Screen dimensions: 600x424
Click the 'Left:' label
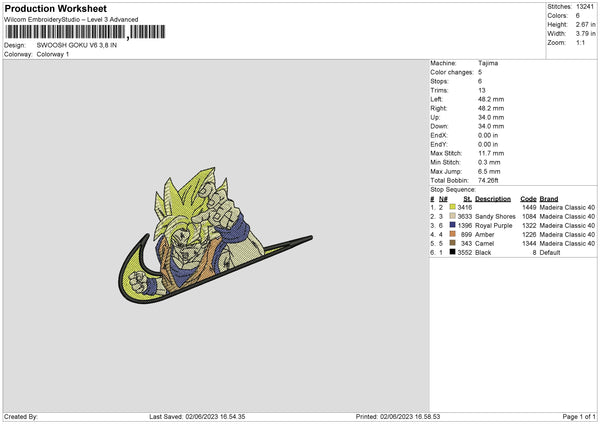point(437,99)
